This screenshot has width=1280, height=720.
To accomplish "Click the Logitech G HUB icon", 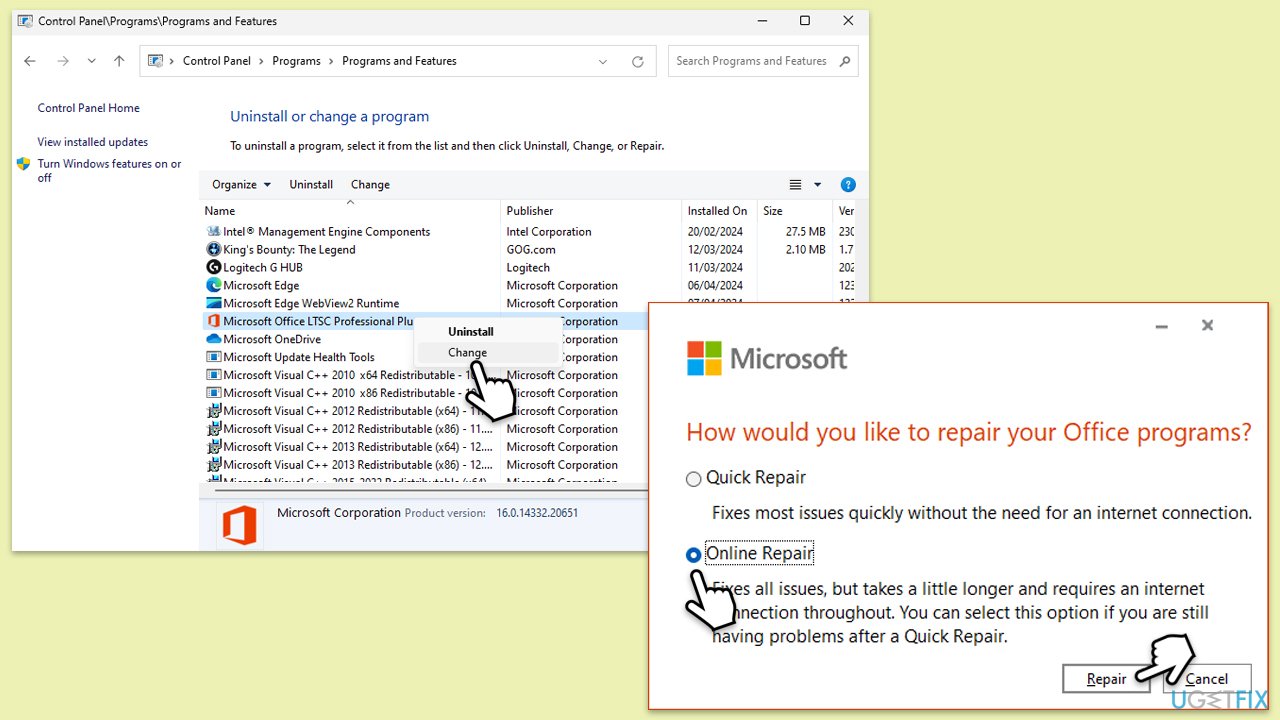I will click(x=213, y=267).
